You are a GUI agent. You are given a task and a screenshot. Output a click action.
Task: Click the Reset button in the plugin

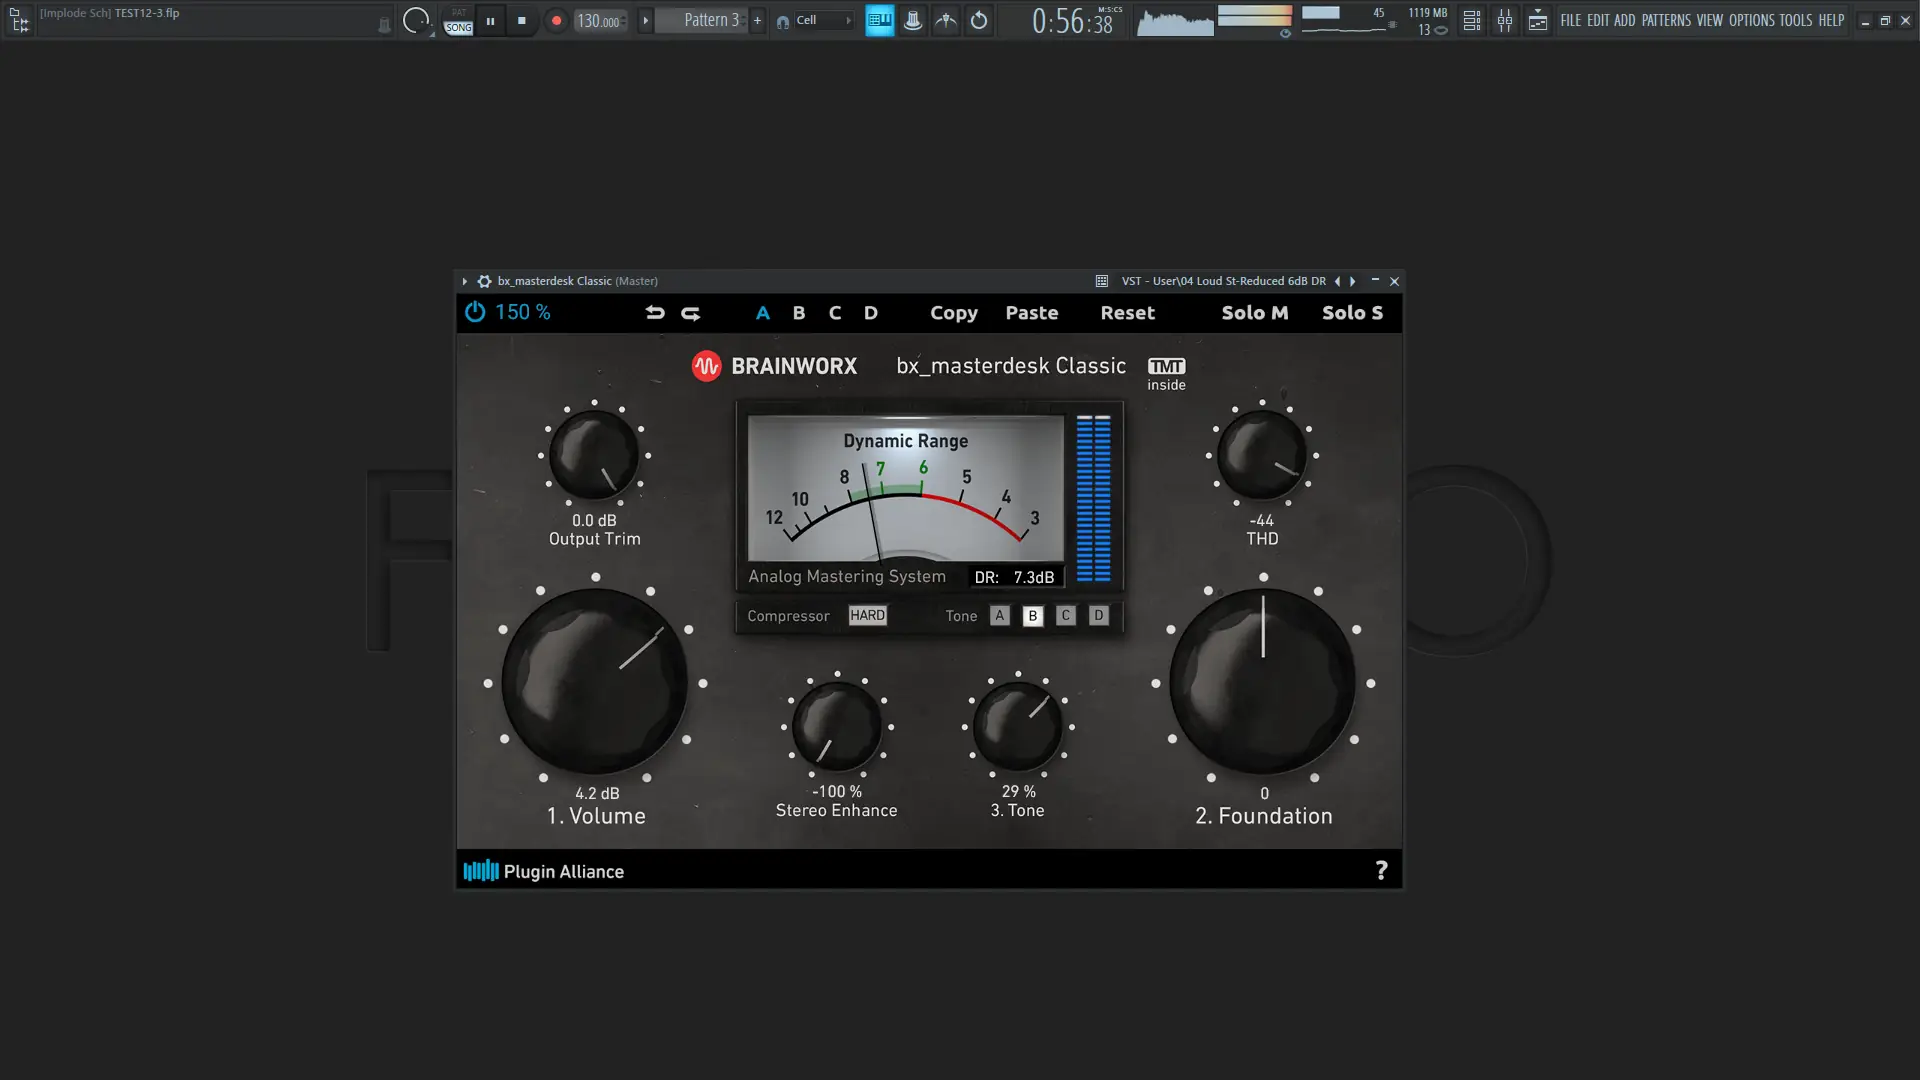pyautogui.click(x=1127, y=313)
